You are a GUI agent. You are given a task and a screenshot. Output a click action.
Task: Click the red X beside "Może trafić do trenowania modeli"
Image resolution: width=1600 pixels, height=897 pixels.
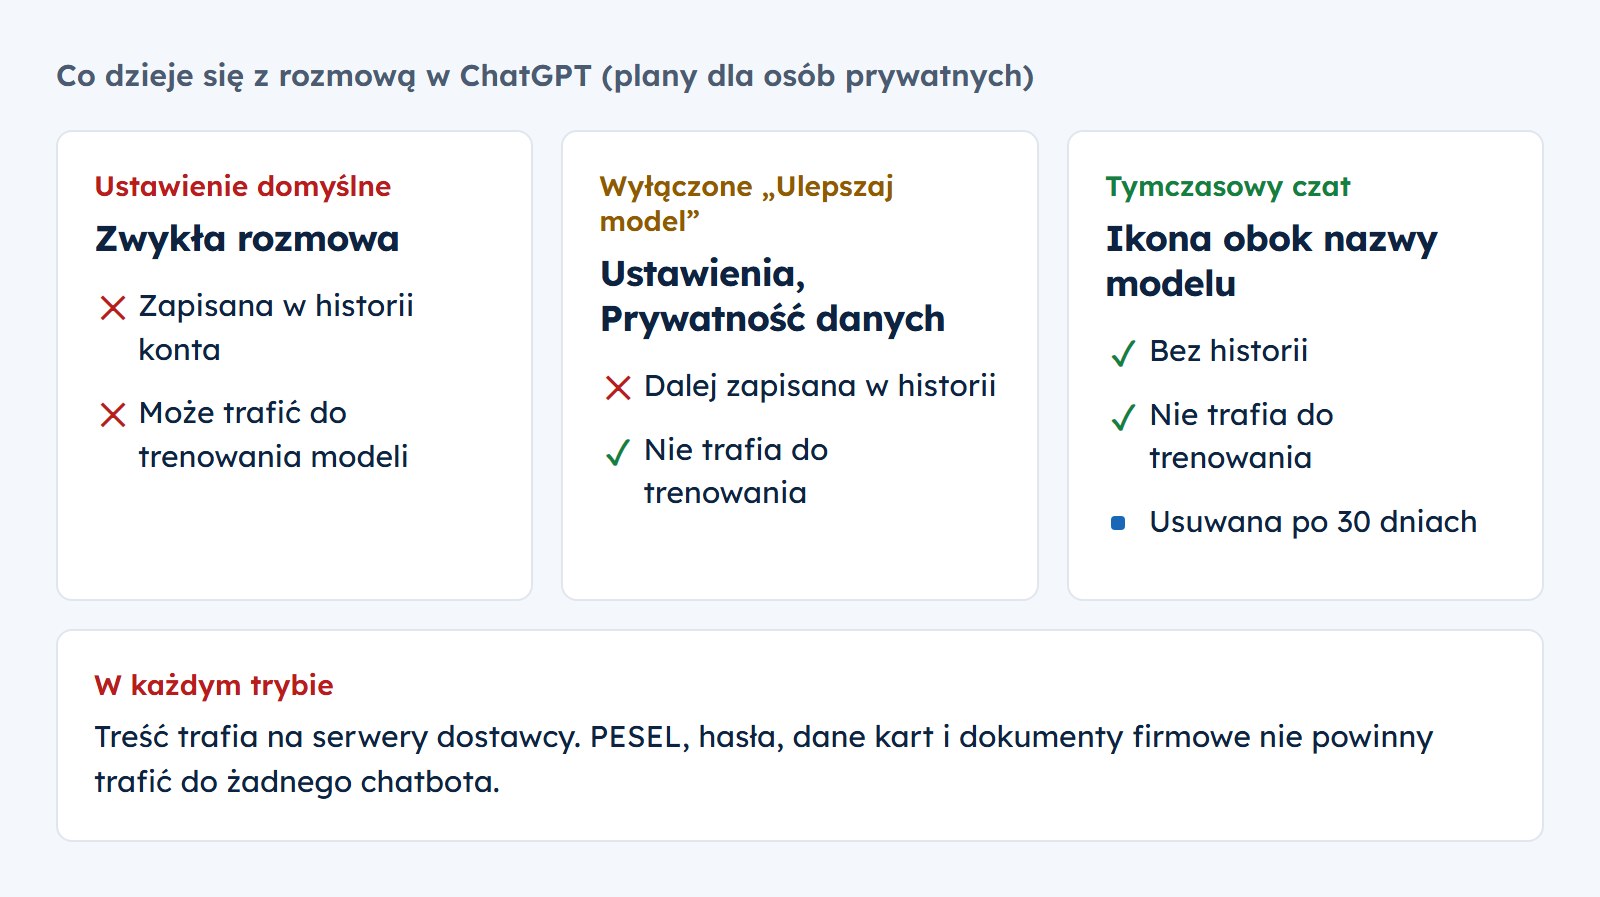pyautogui.click(x=113, y=415)
